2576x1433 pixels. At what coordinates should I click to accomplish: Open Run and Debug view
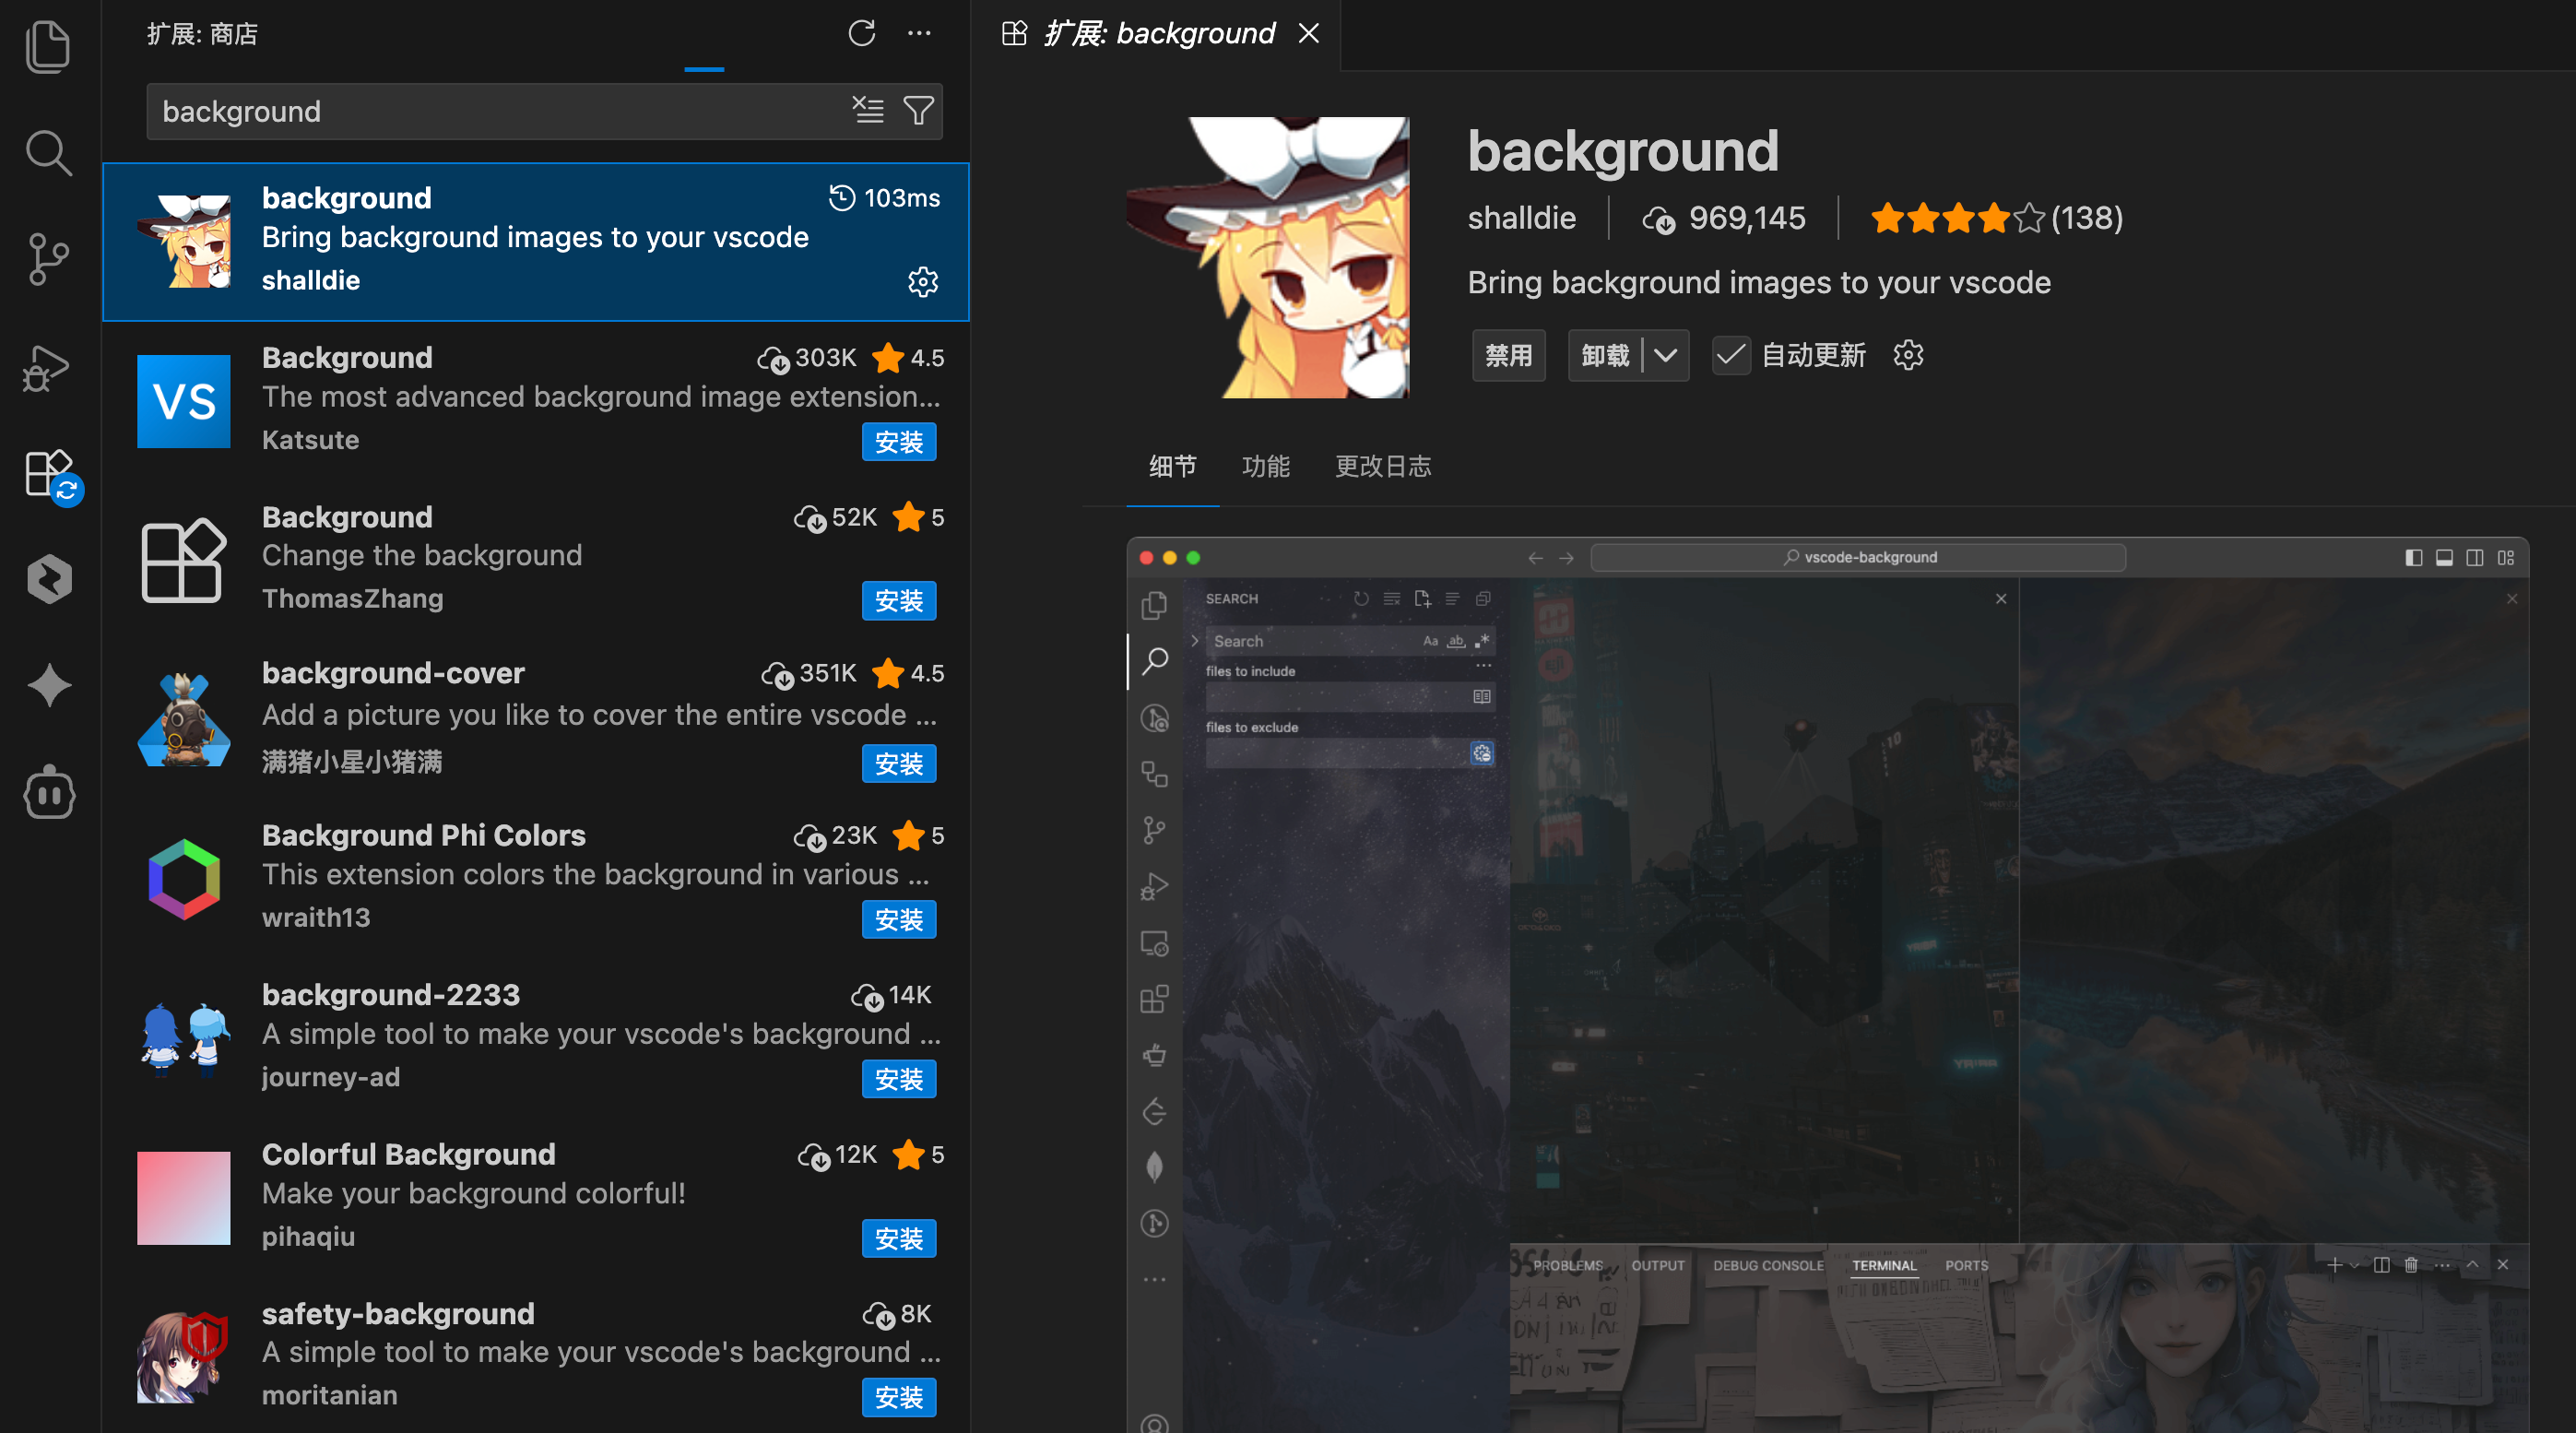48,367
